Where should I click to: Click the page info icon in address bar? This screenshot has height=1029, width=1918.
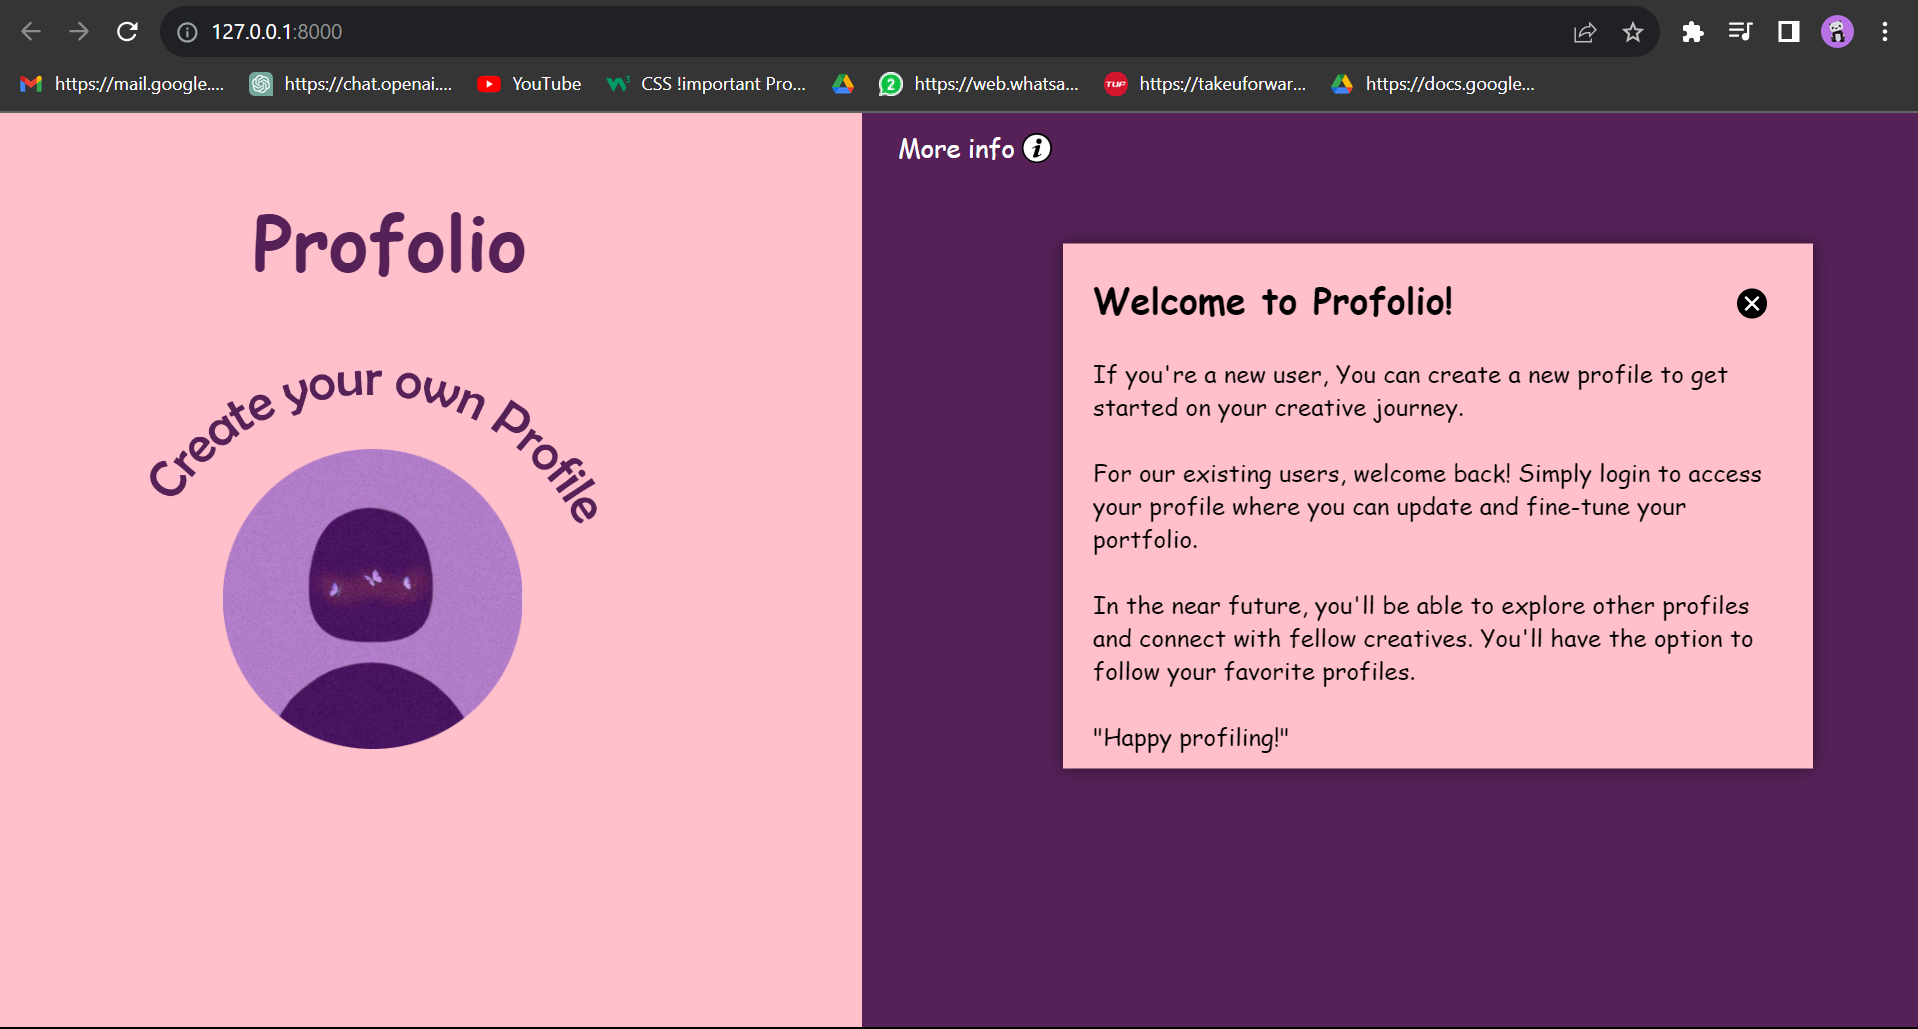coord(186,31)
